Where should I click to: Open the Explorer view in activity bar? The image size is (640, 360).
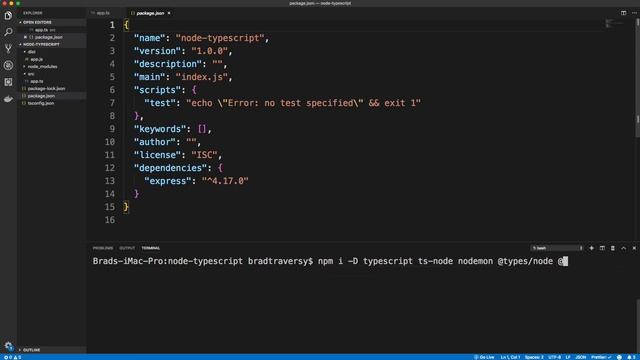(8, 16)
